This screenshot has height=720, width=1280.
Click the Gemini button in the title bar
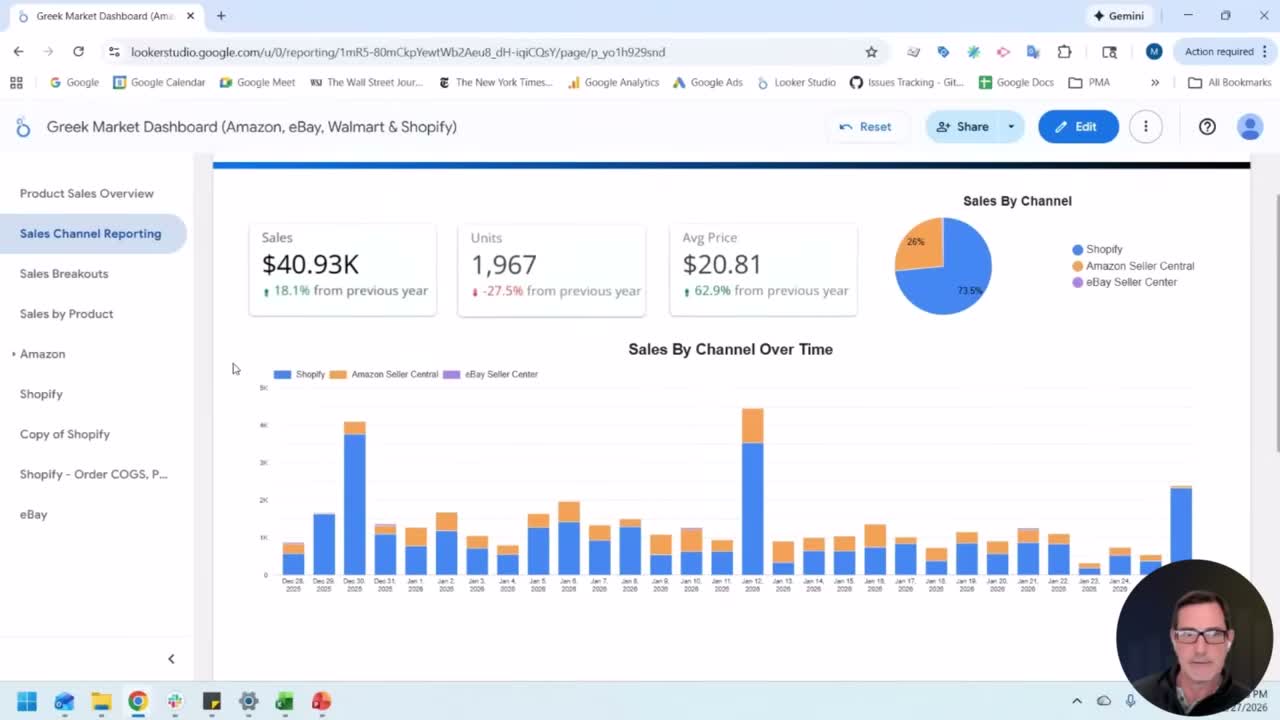pos(1119,15)
